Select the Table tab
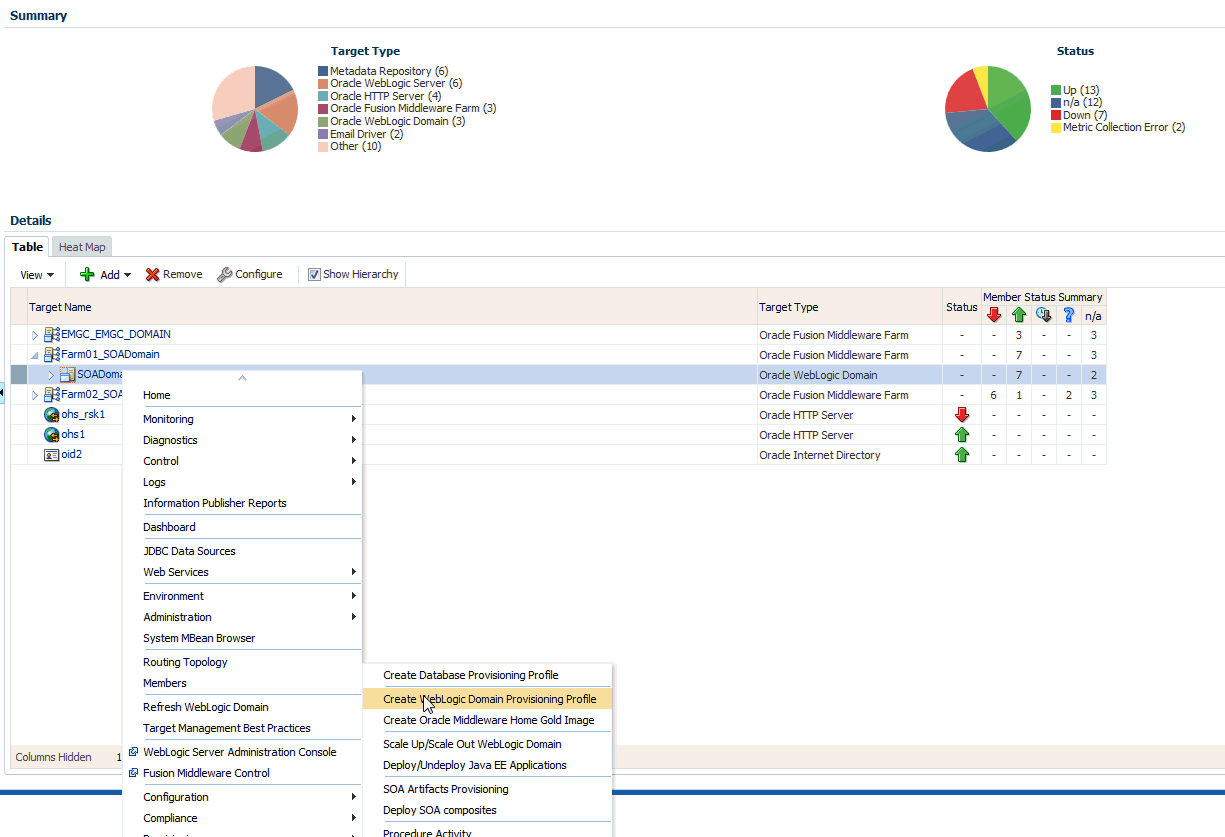This screenshot has height=837, width=1225. (28, 247)
